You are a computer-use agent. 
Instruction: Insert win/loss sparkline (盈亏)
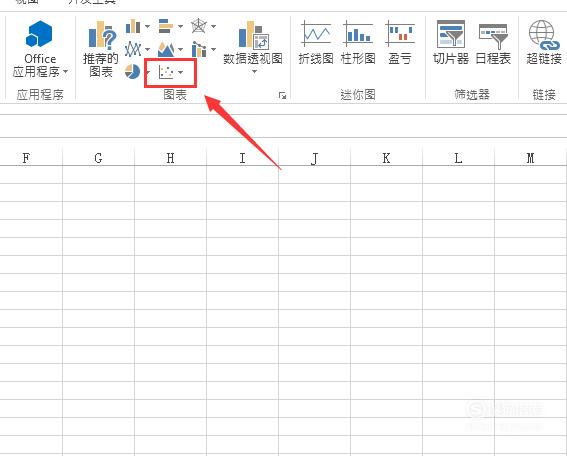400,43
